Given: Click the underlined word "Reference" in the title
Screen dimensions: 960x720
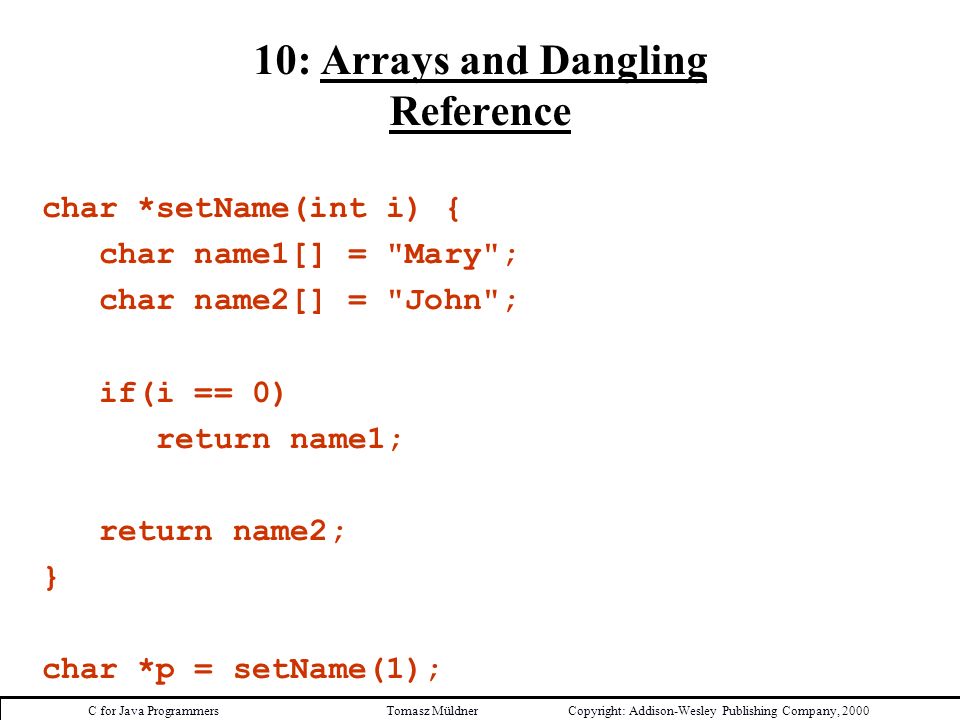Looking at the screenshot, I should pyautogui.click(x=481, y=112).
